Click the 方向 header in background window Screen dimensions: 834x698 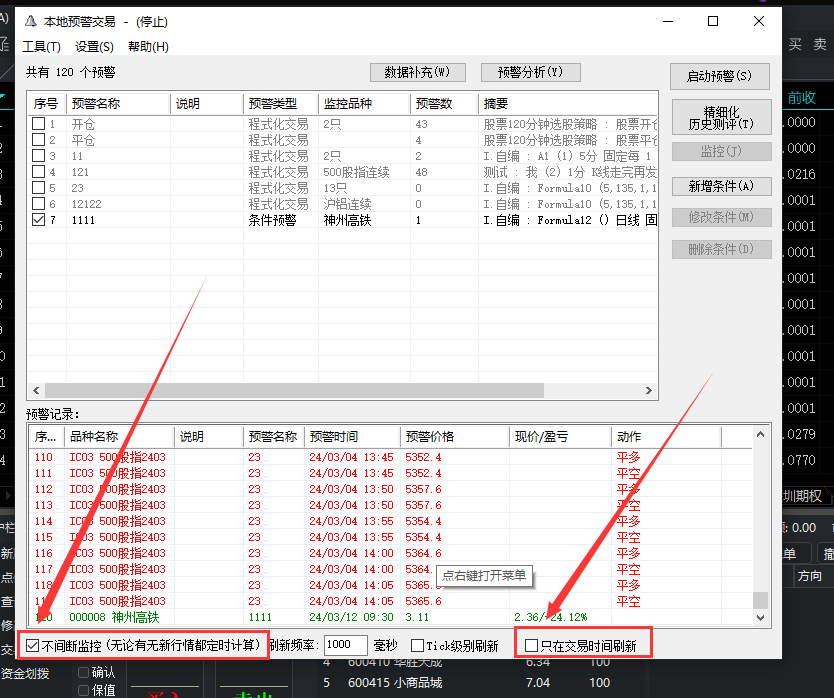[x=810, y=576]
